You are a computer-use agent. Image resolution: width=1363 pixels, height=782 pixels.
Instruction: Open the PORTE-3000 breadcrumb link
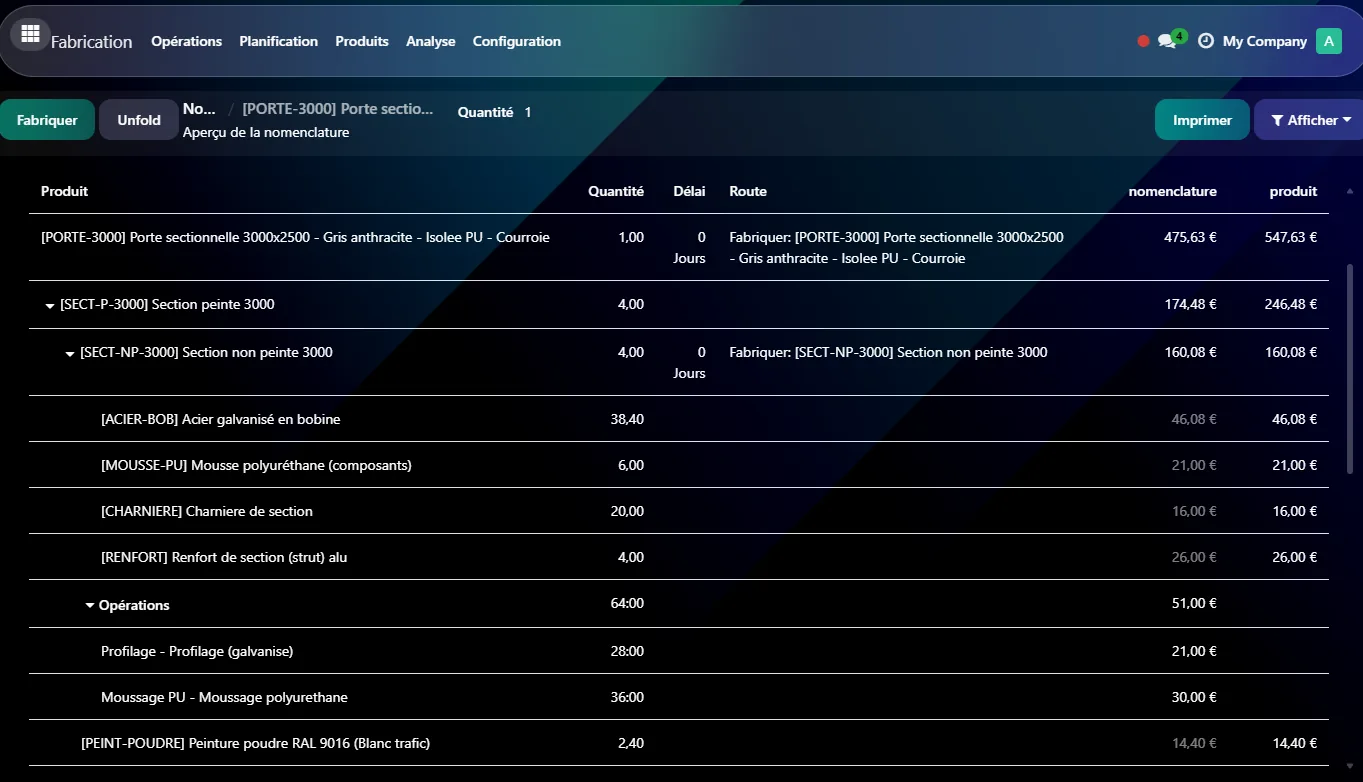pos(338,109)
